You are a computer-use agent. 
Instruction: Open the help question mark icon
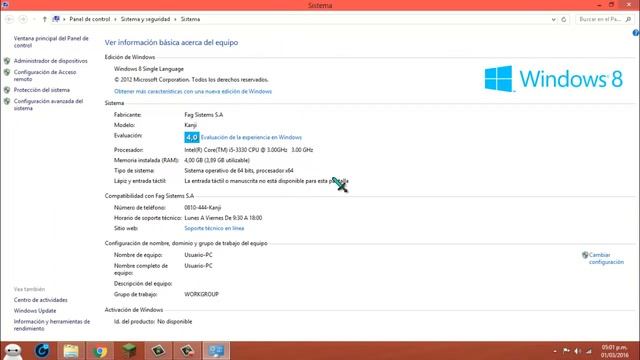(636, 33)
